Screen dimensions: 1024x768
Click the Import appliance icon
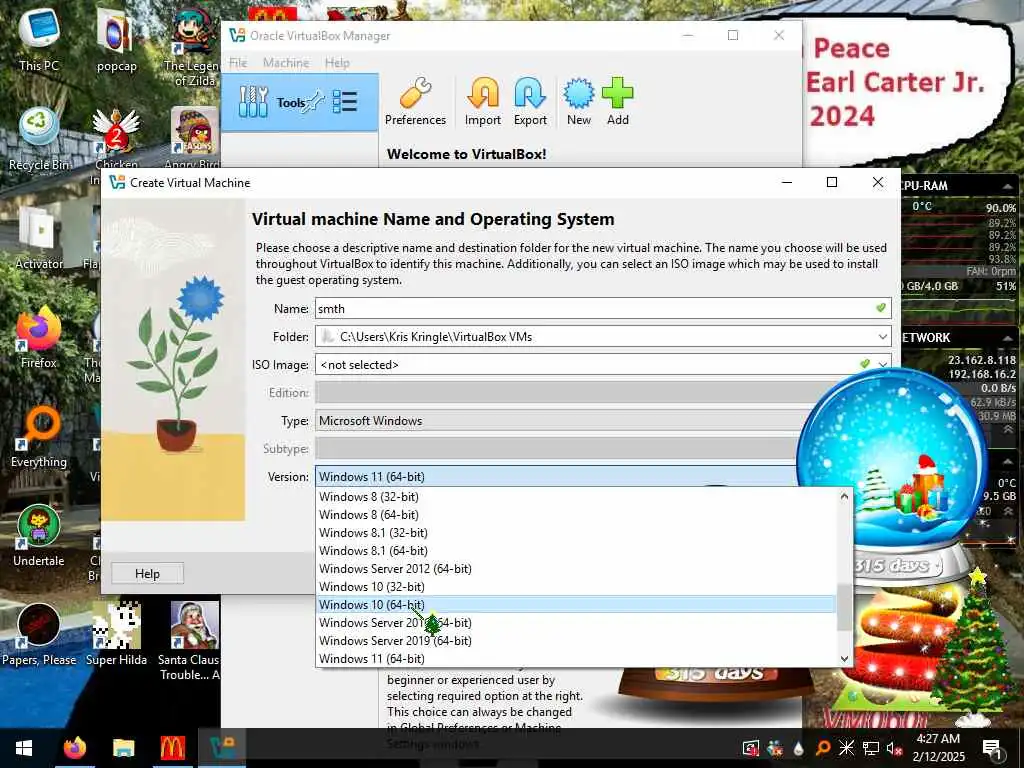483,101
